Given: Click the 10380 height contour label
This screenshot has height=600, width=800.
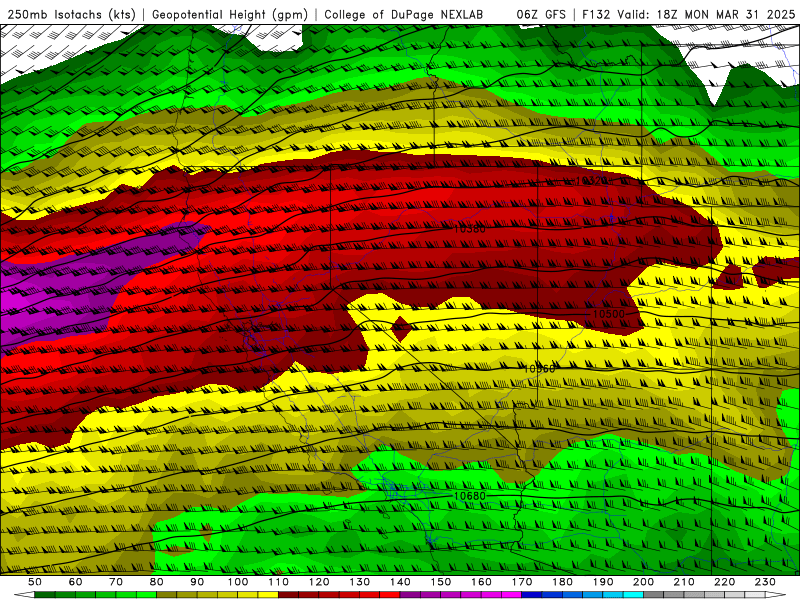Looking at the screenshot, I should 469,229.
